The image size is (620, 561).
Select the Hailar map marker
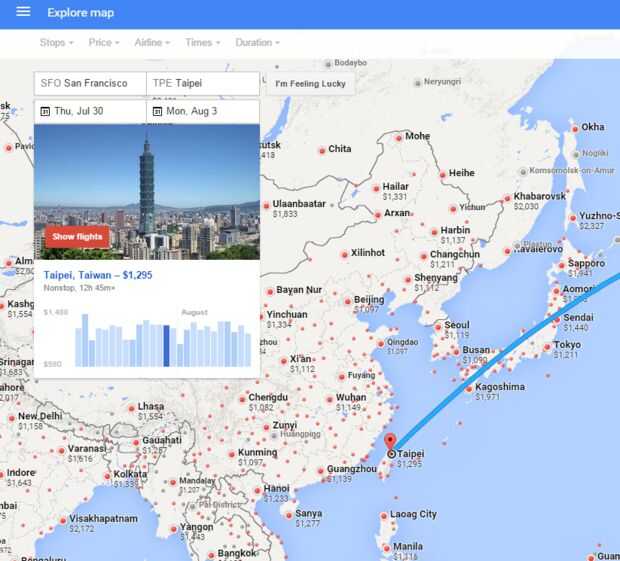click(376, 189)
